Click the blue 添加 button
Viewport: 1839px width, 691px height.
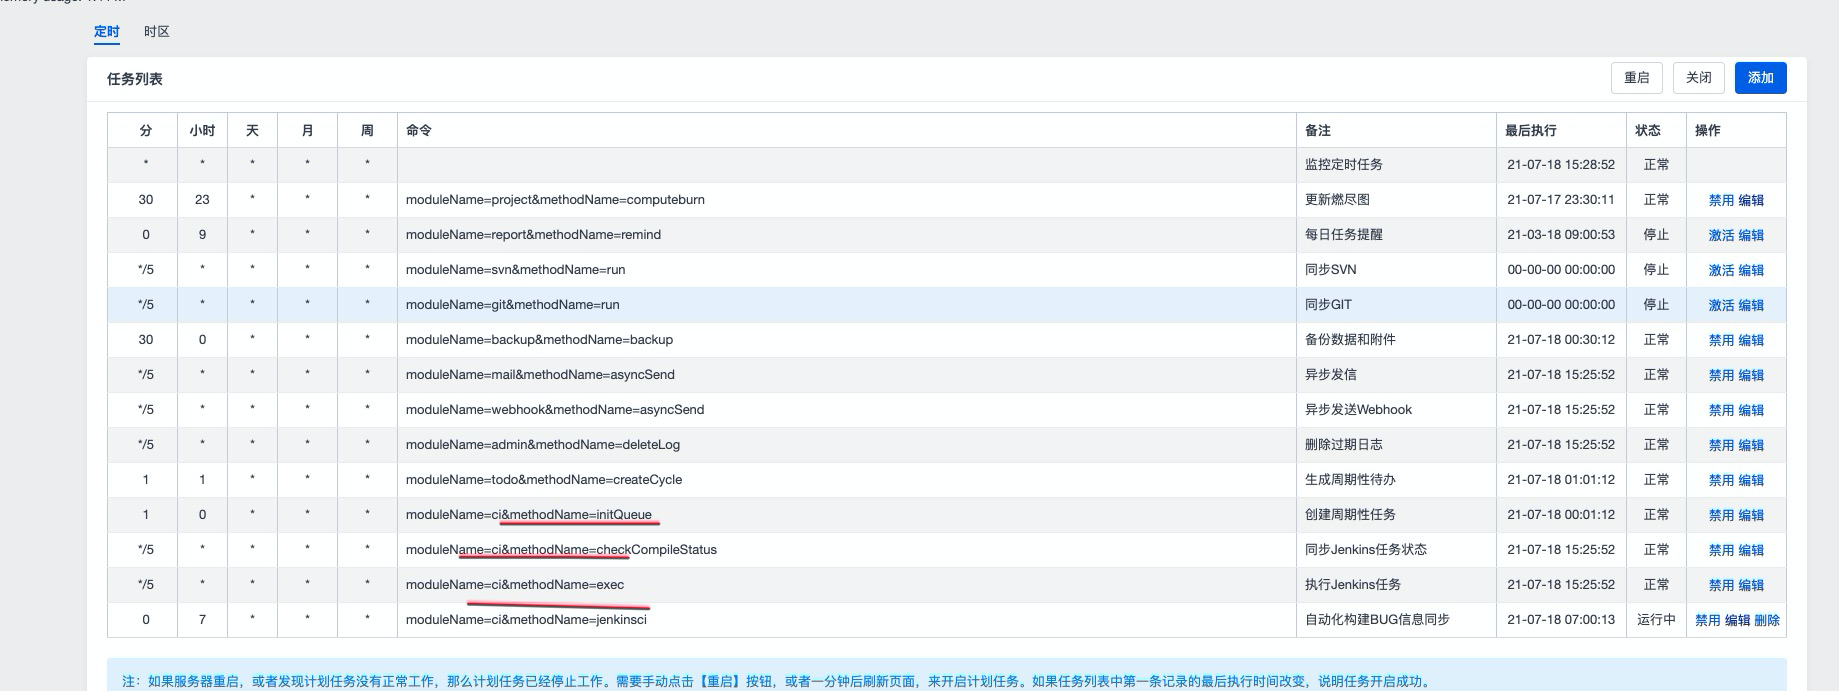[x=1761, y=78]
